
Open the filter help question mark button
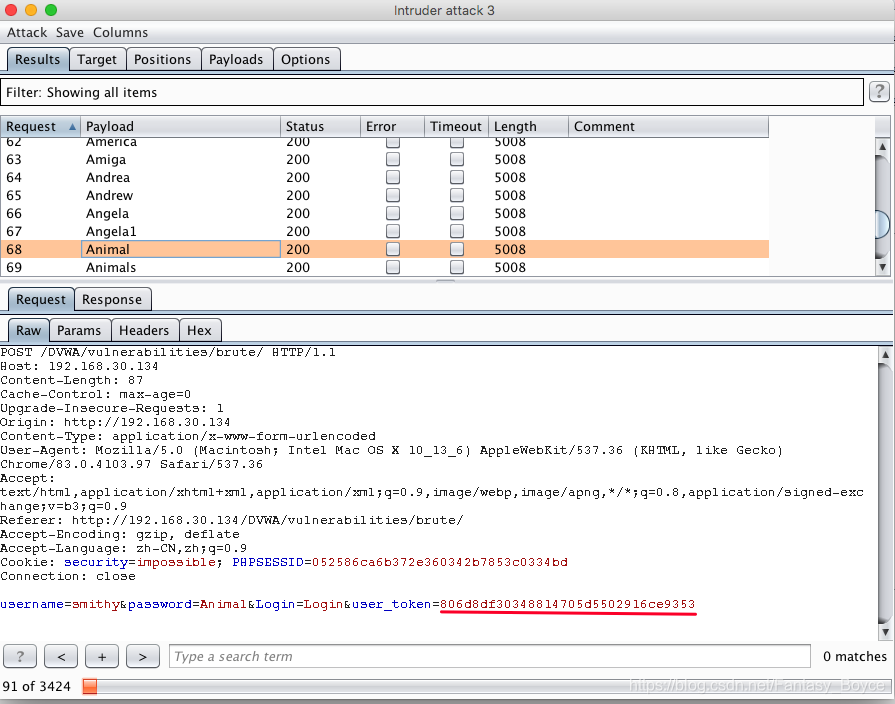click(x=879, y=91)
